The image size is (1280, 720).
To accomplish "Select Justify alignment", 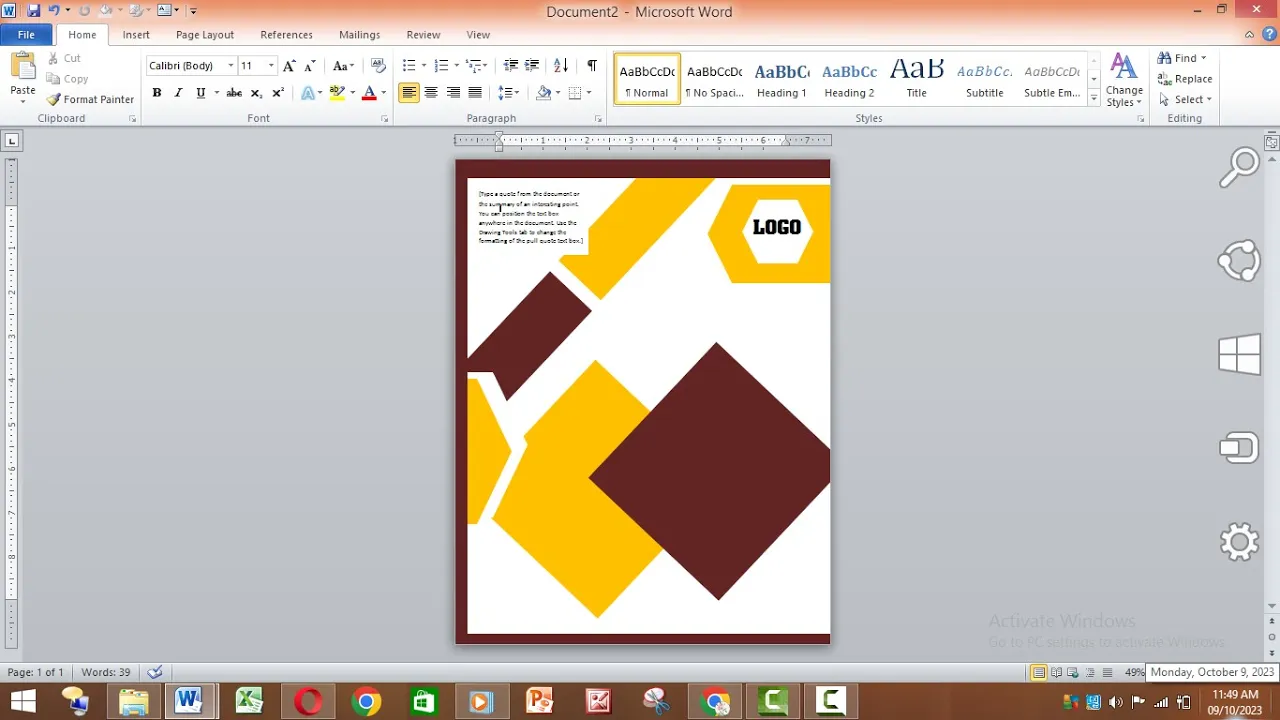I will click(475, 93).
